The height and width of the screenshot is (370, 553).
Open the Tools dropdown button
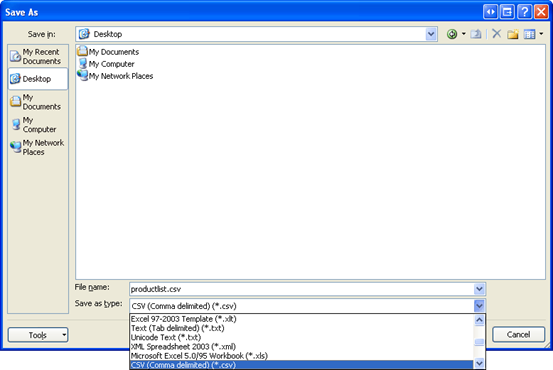click(38, 335)
